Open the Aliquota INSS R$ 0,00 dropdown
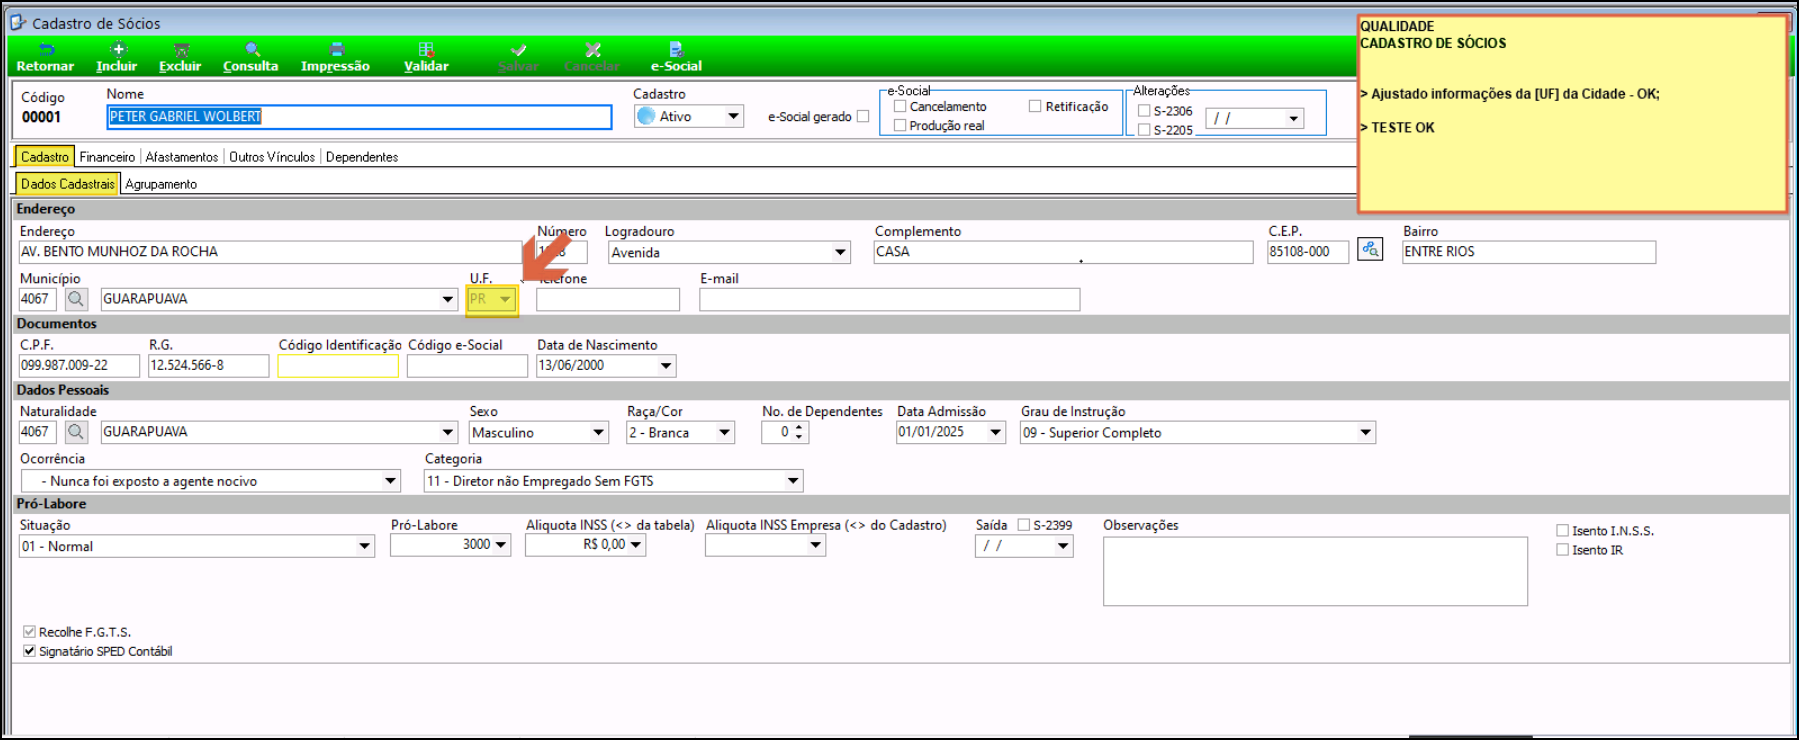This screenshot has width=1799, height=740. click(636, 545)
